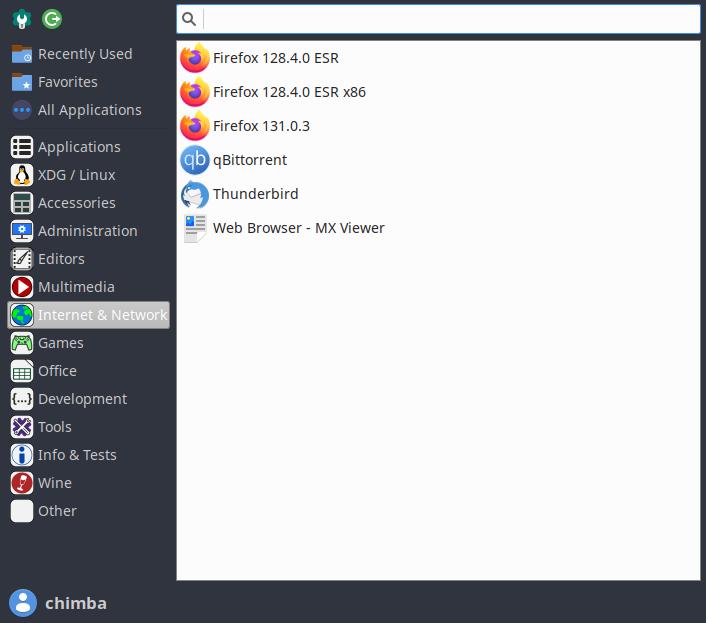Open Web Browser - MX Viewer label

coord(299,228)
